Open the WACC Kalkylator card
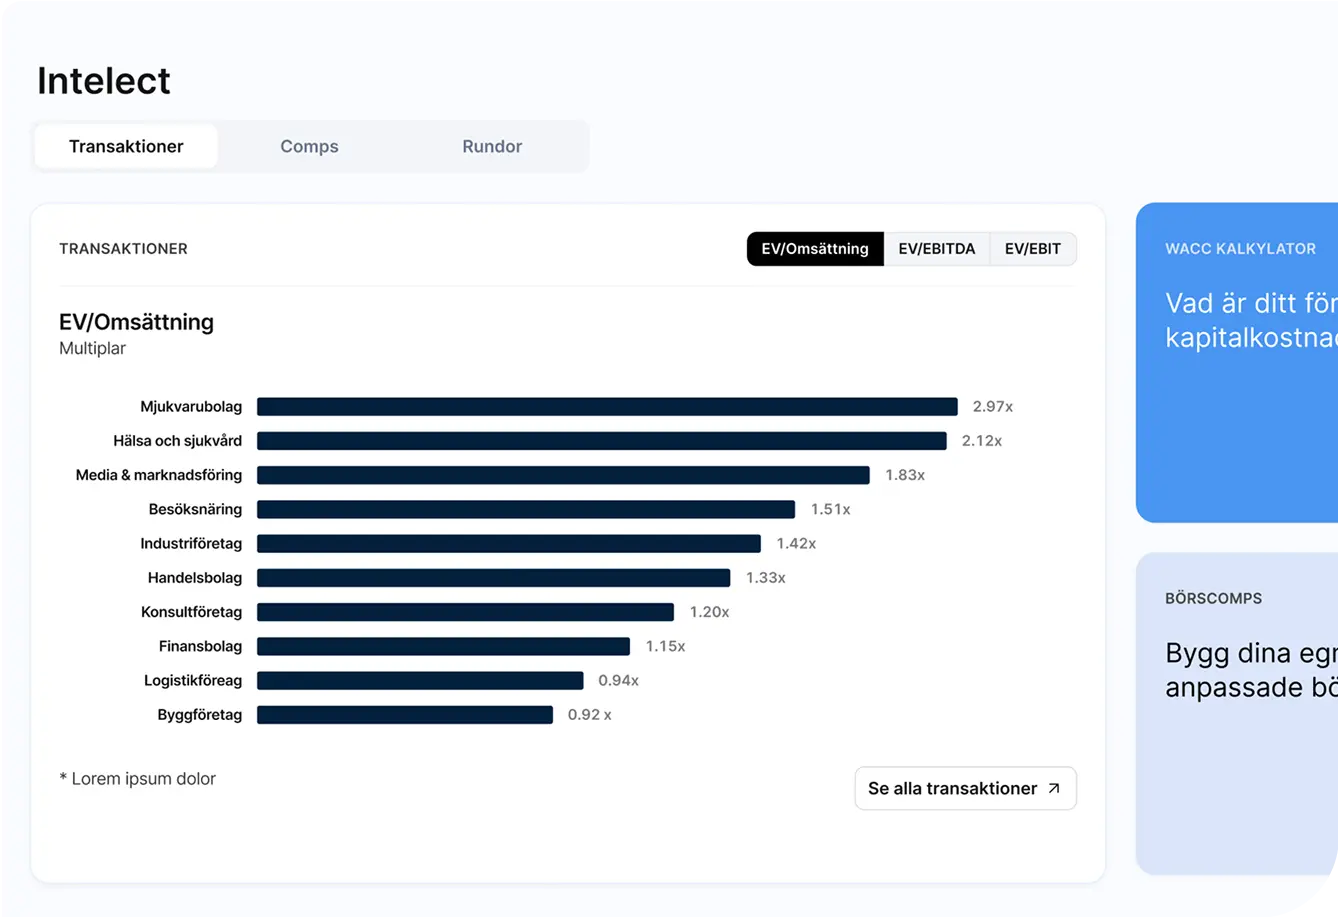The image size is (1338, 917). pos(1237,362)
